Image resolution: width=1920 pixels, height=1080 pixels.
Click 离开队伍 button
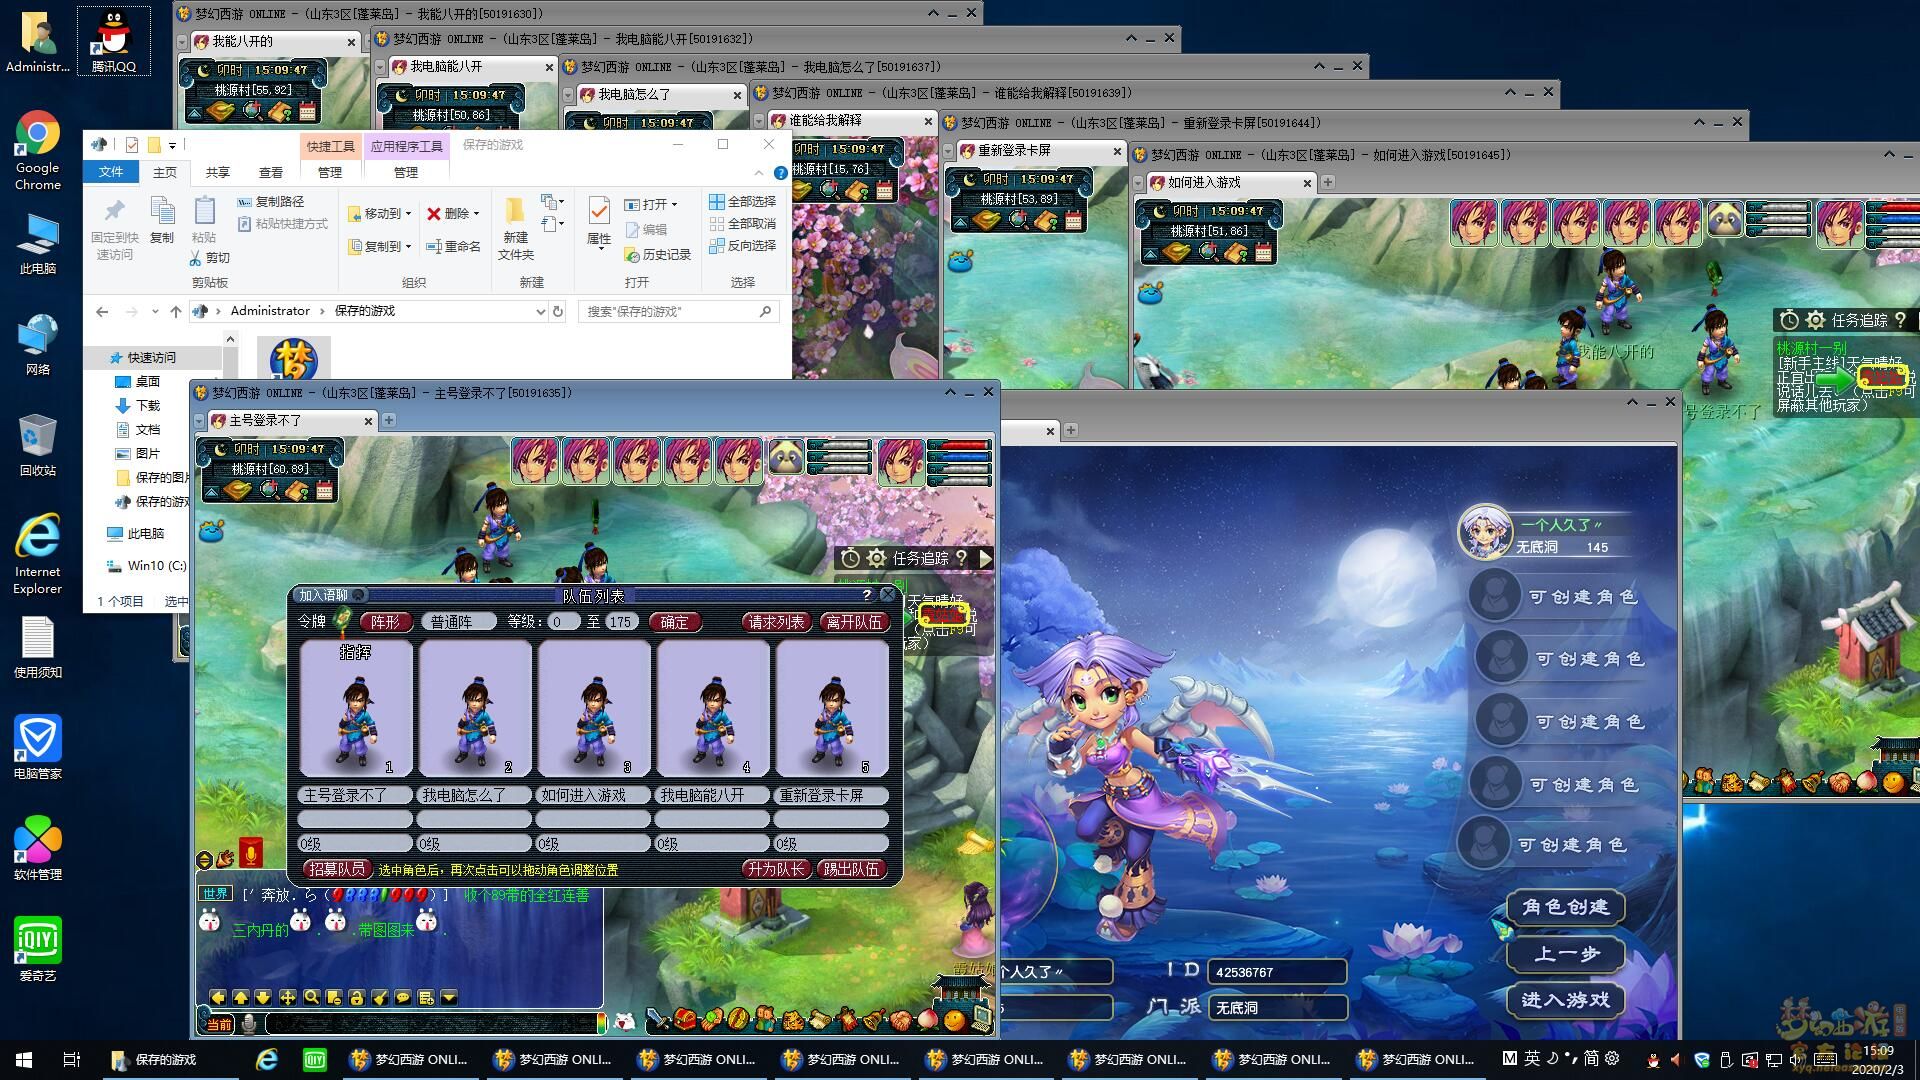854,622
